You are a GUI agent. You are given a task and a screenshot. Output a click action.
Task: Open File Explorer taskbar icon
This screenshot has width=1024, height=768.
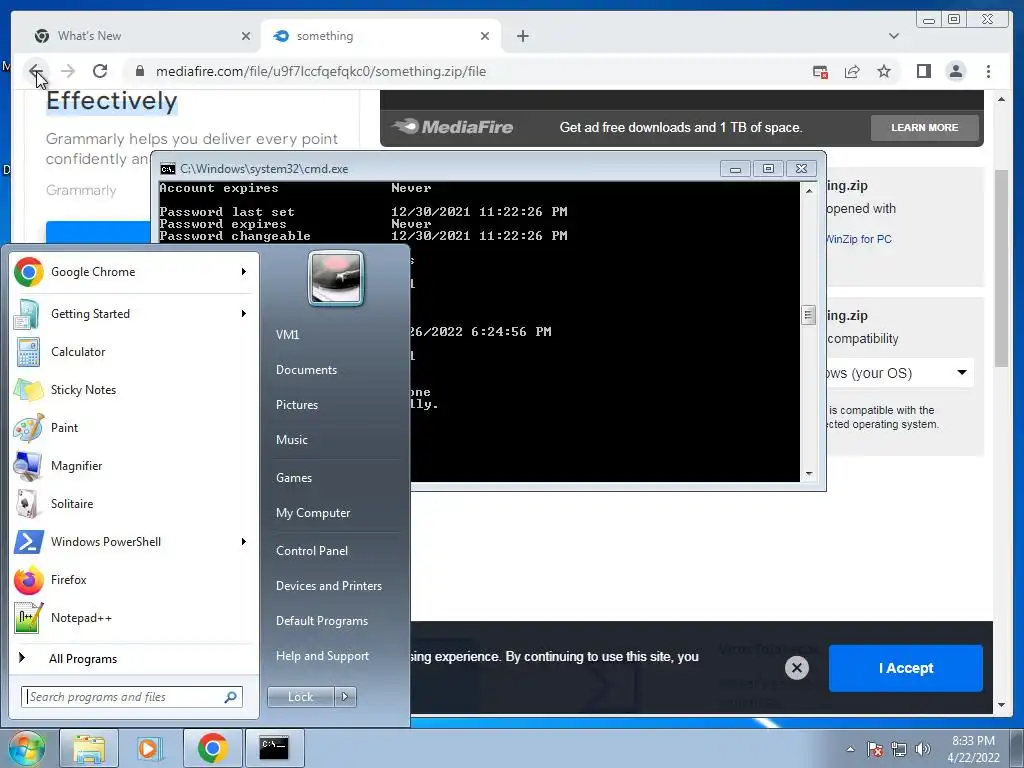click(x=89, y=748)
